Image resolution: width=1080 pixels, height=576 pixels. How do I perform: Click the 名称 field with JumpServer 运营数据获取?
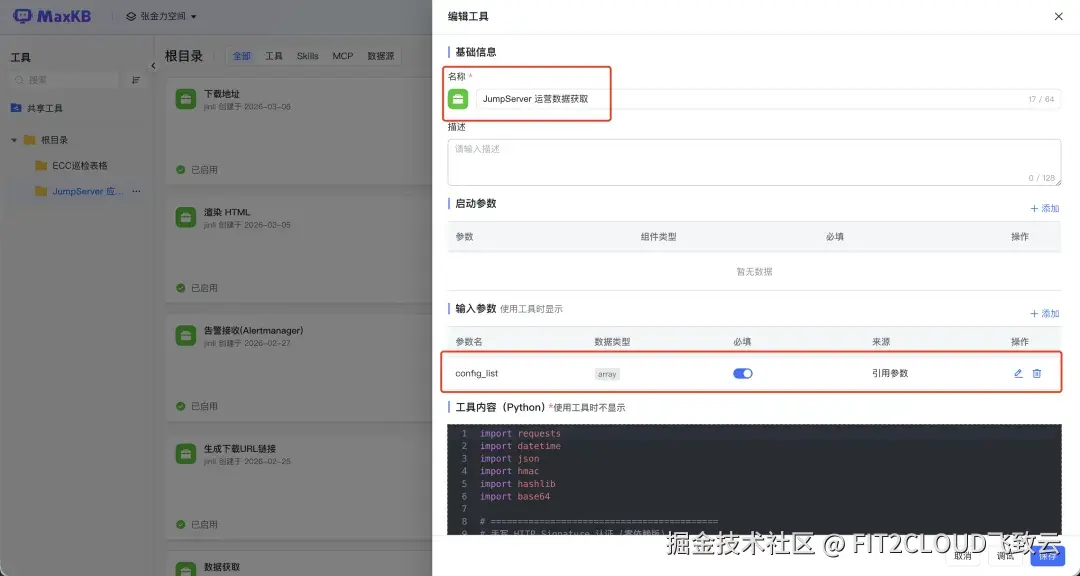pyautogui.click(x=768, y=99)
